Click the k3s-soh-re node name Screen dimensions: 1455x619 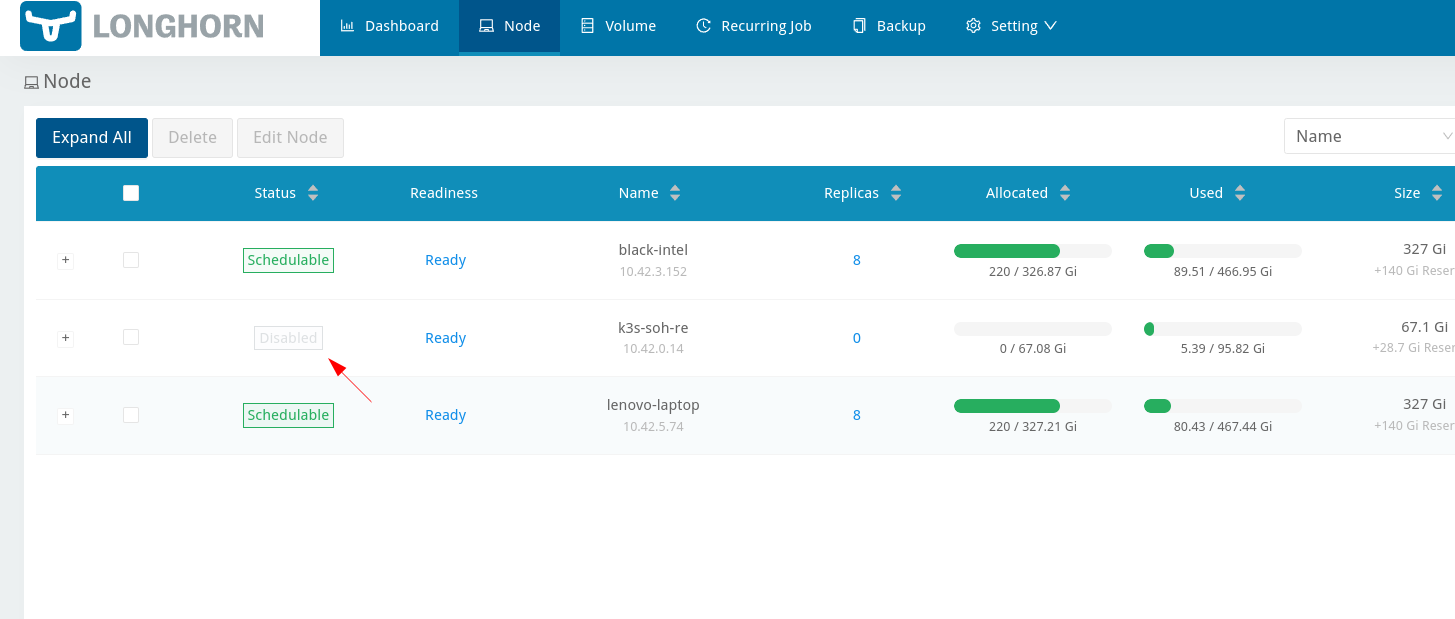tap(653, 328)
